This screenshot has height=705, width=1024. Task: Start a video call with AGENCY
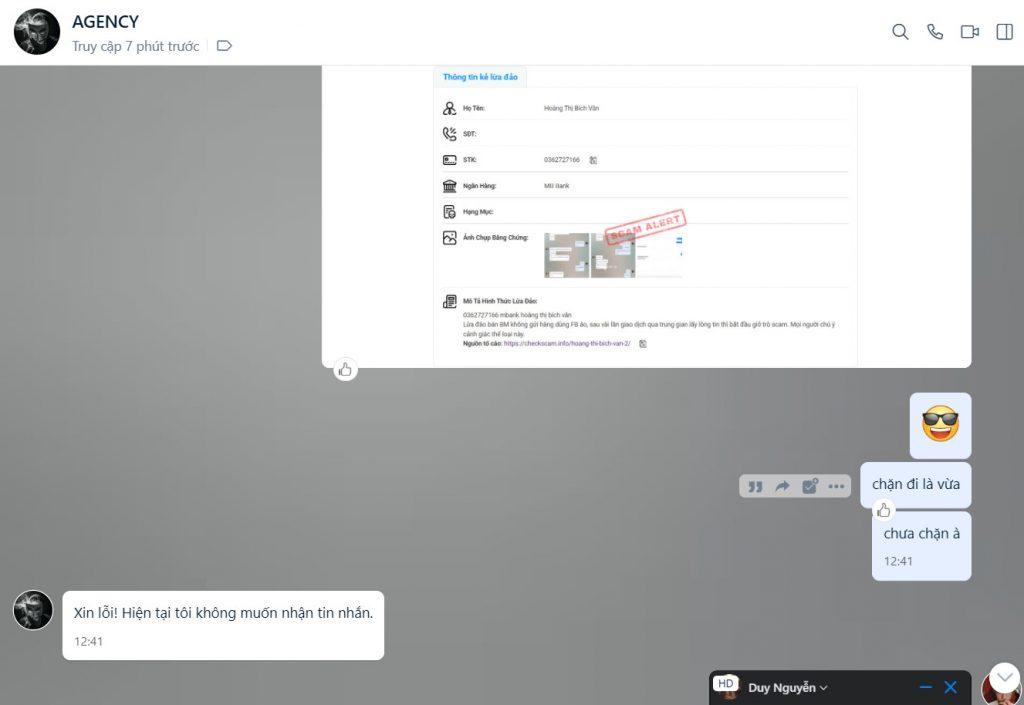click(x=969, y=32)
